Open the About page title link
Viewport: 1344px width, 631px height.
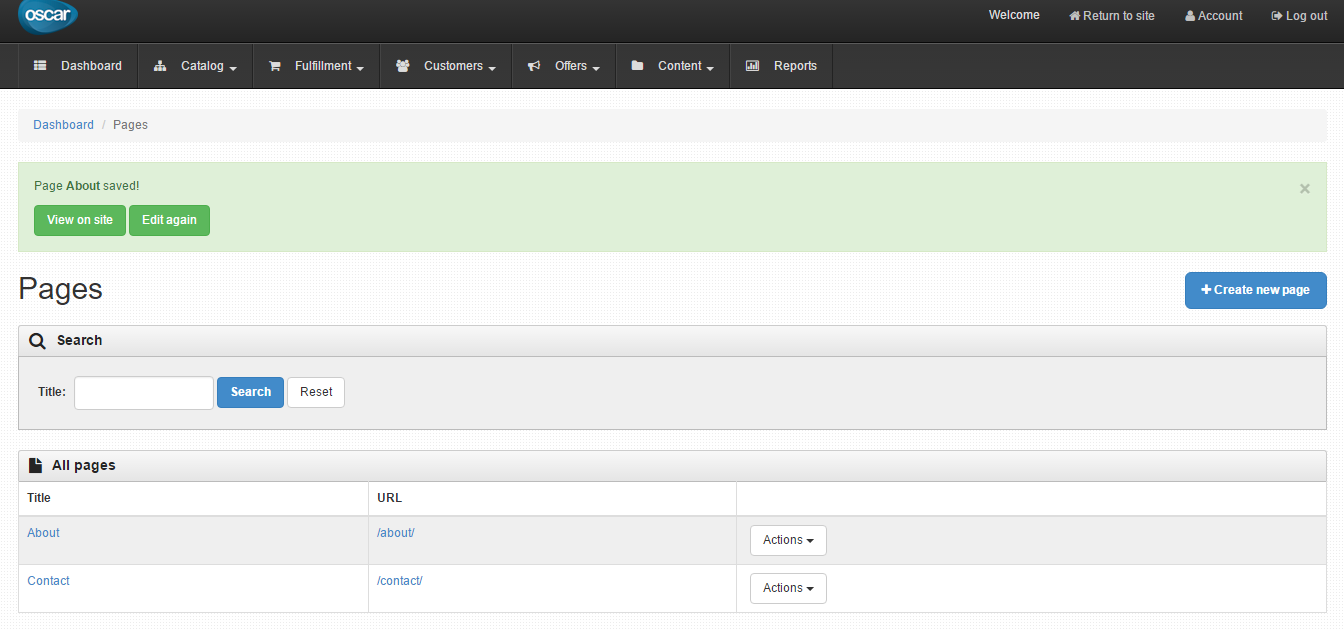43,533
